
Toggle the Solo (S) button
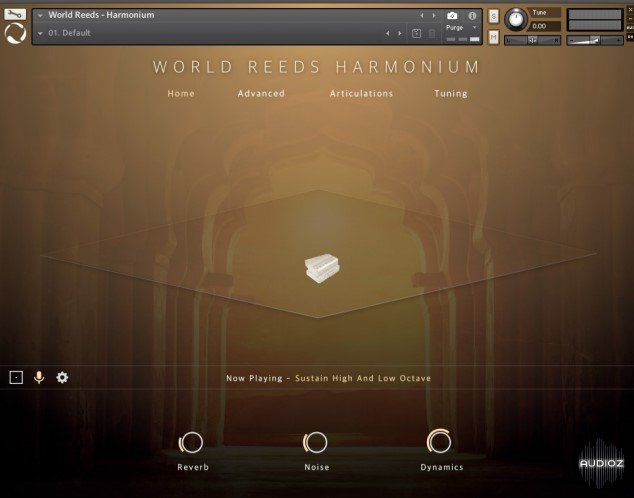(x=494, y=17)
